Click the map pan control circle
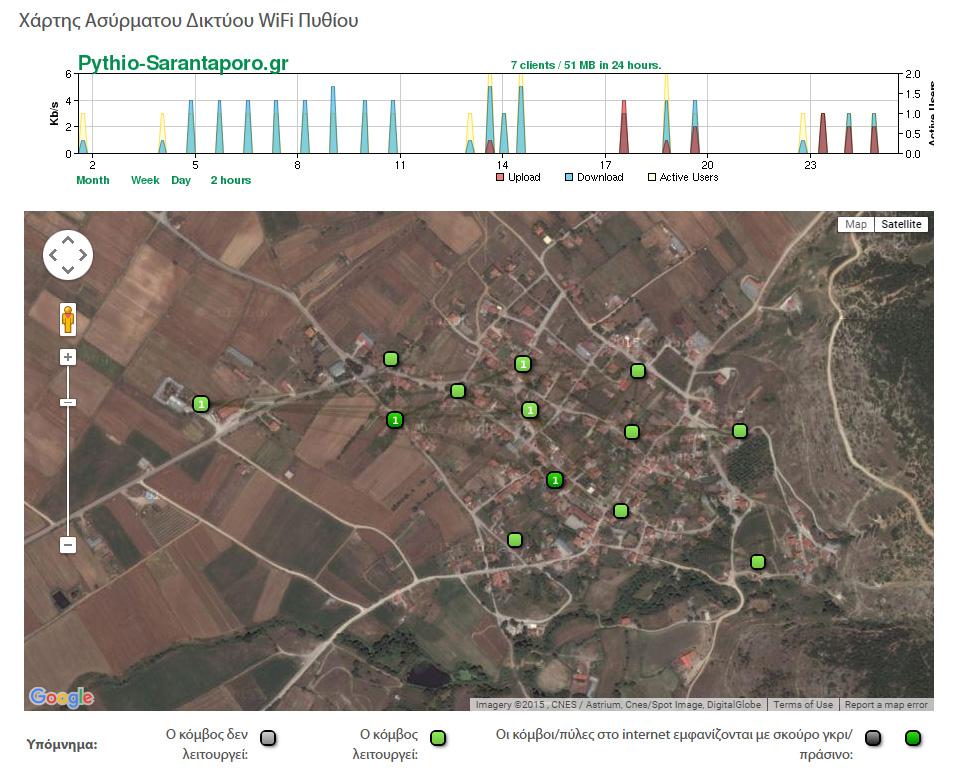 68,255
